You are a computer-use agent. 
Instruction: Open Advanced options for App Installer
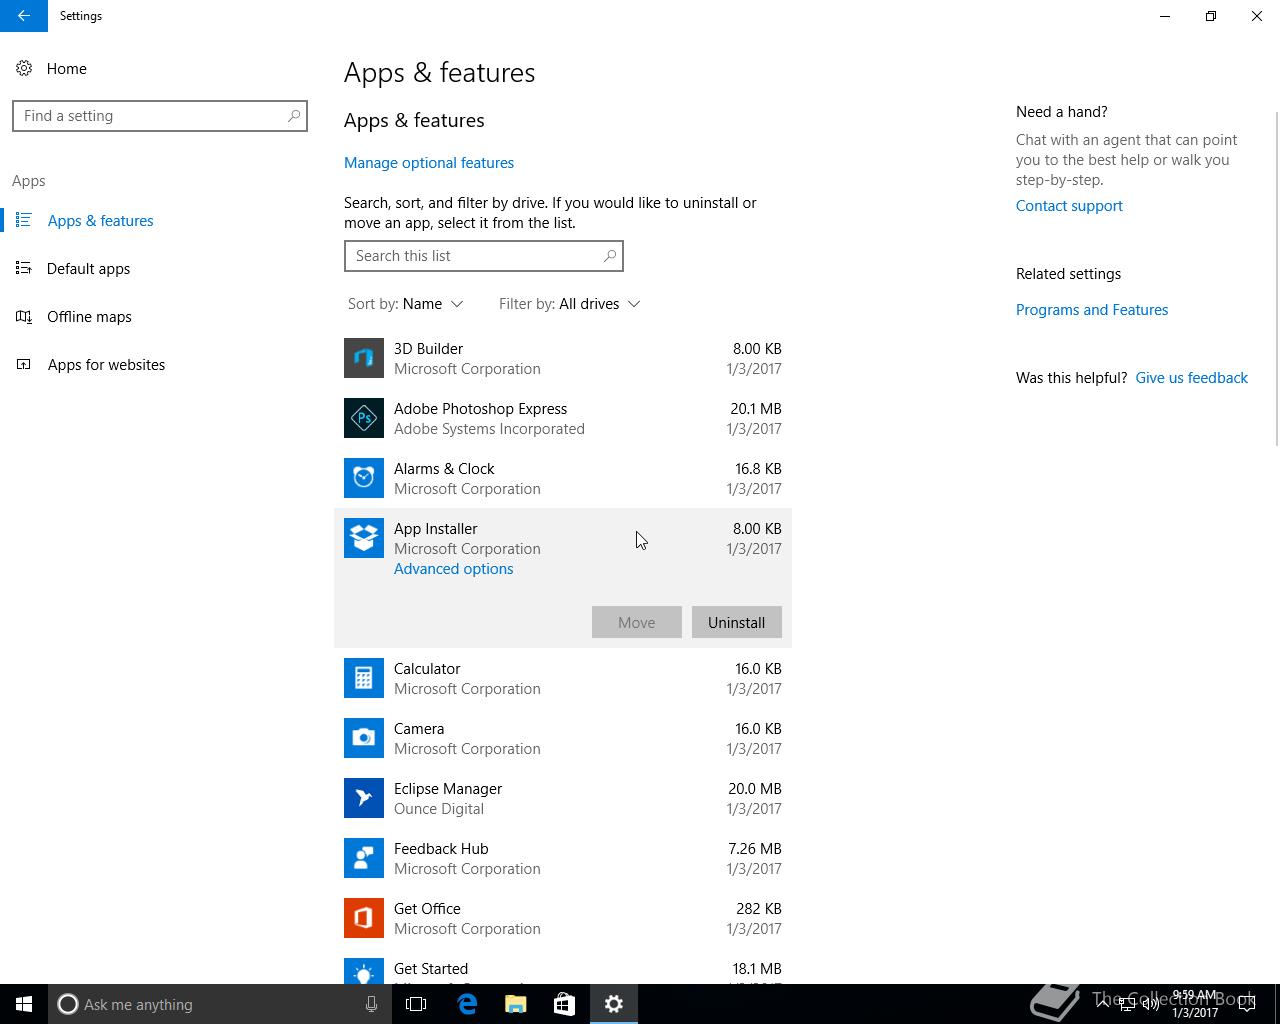pyautogui.click(x=453, y=569)
